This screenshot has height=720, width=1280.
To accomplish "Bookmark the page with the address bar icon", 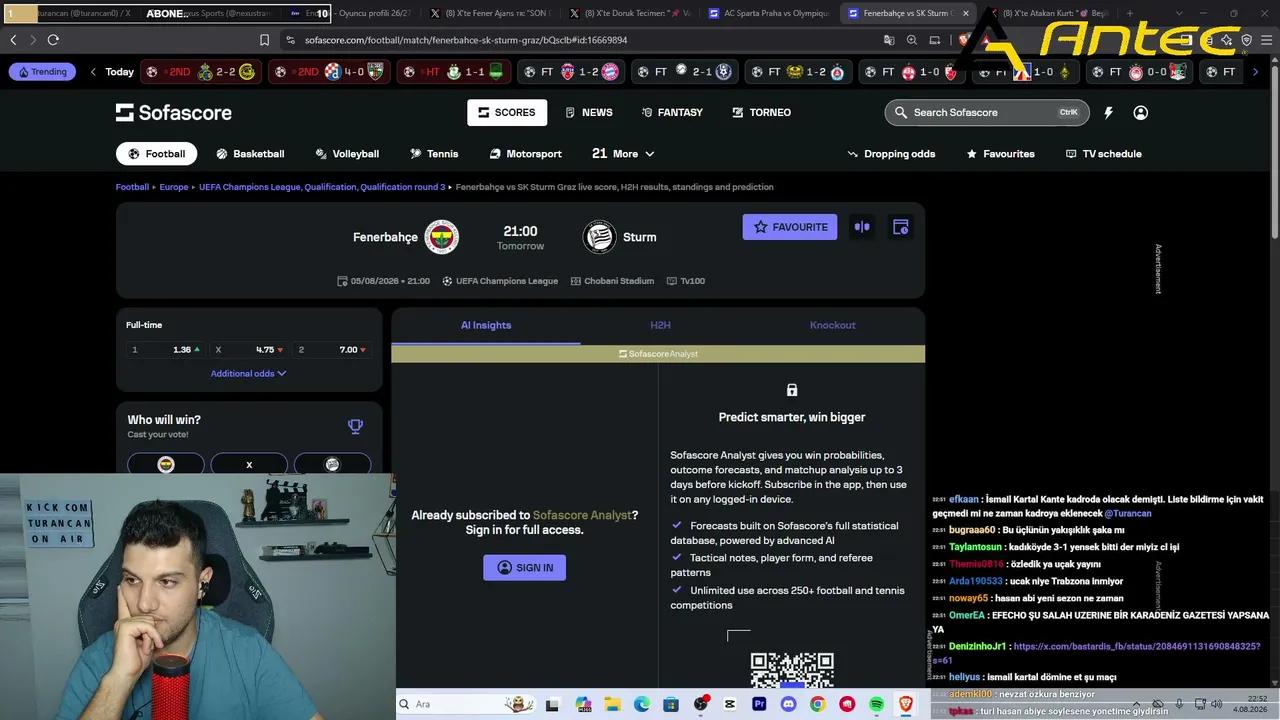I will pyautogui.click(x=264, y=40).
